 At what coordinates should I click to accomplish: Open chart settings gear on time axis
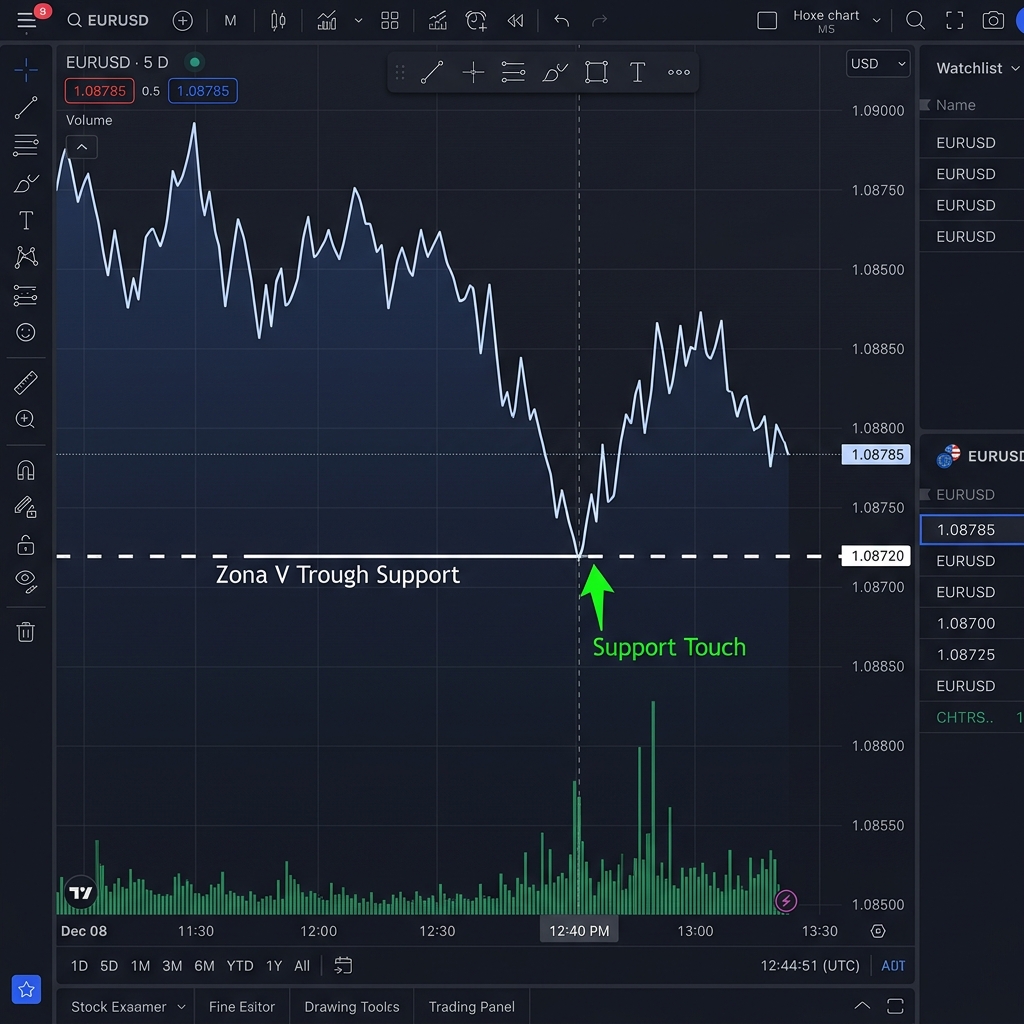coord(878,931)
